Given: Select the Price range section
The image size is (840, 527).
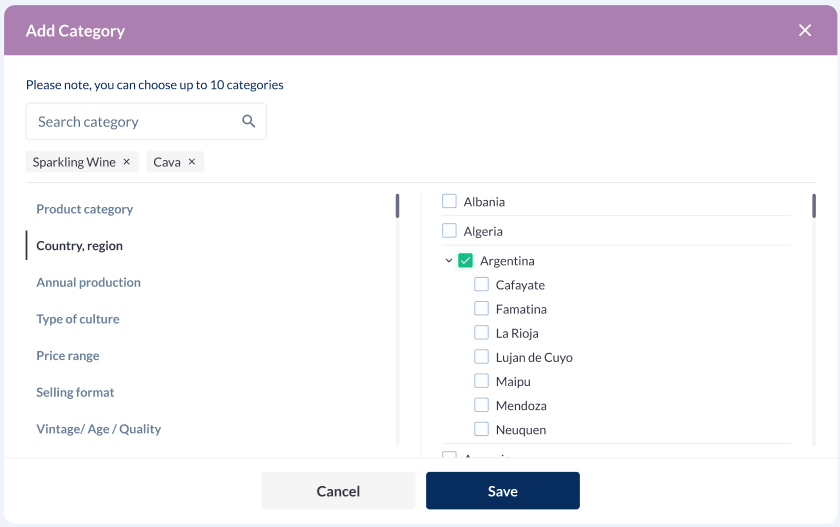Looking at the screenshot, I should point(68,356).
